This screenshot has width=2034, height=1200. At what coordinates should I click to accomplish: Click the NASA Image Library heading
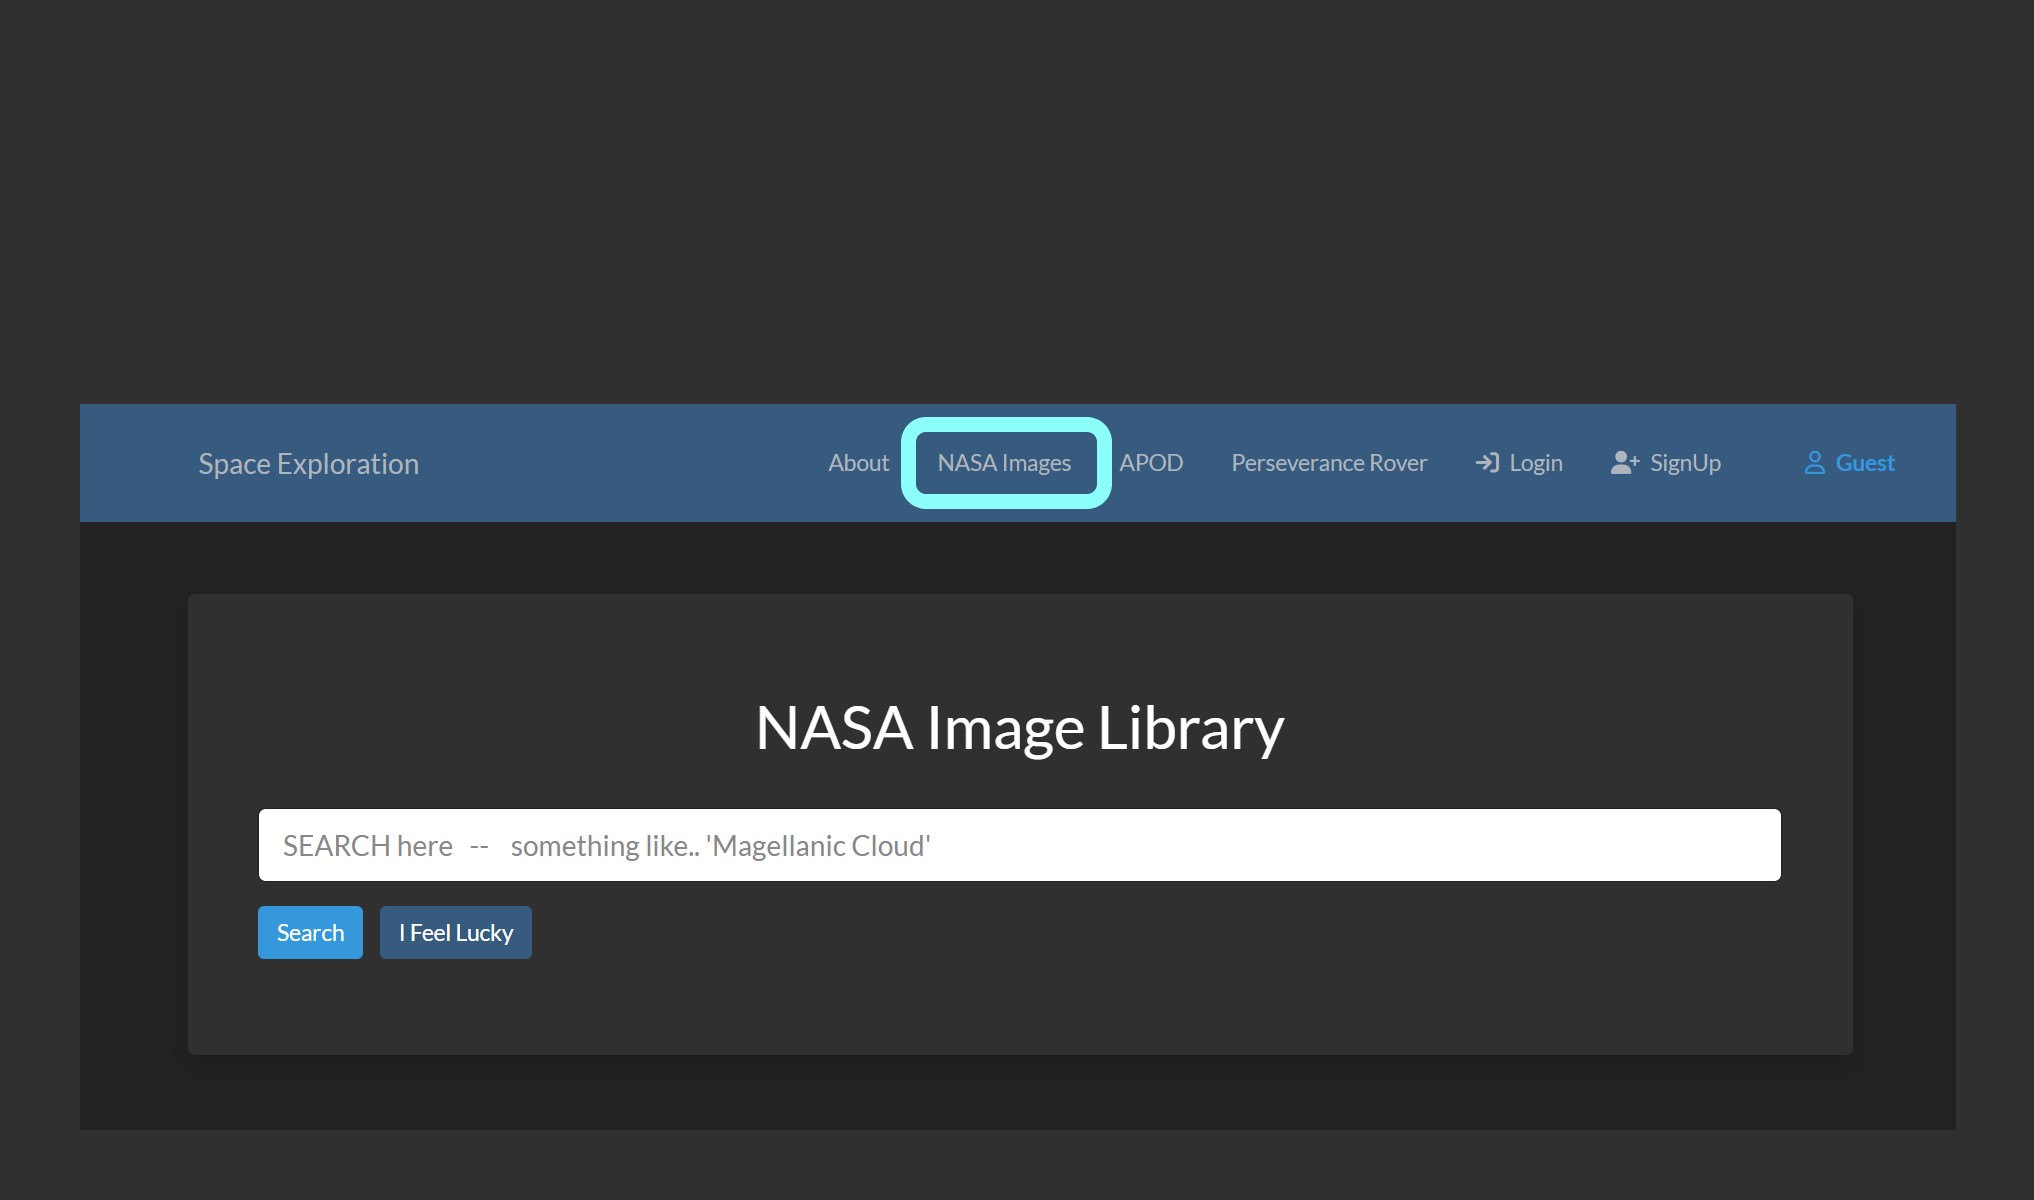pyautogui.click(x=1020, y=728)
